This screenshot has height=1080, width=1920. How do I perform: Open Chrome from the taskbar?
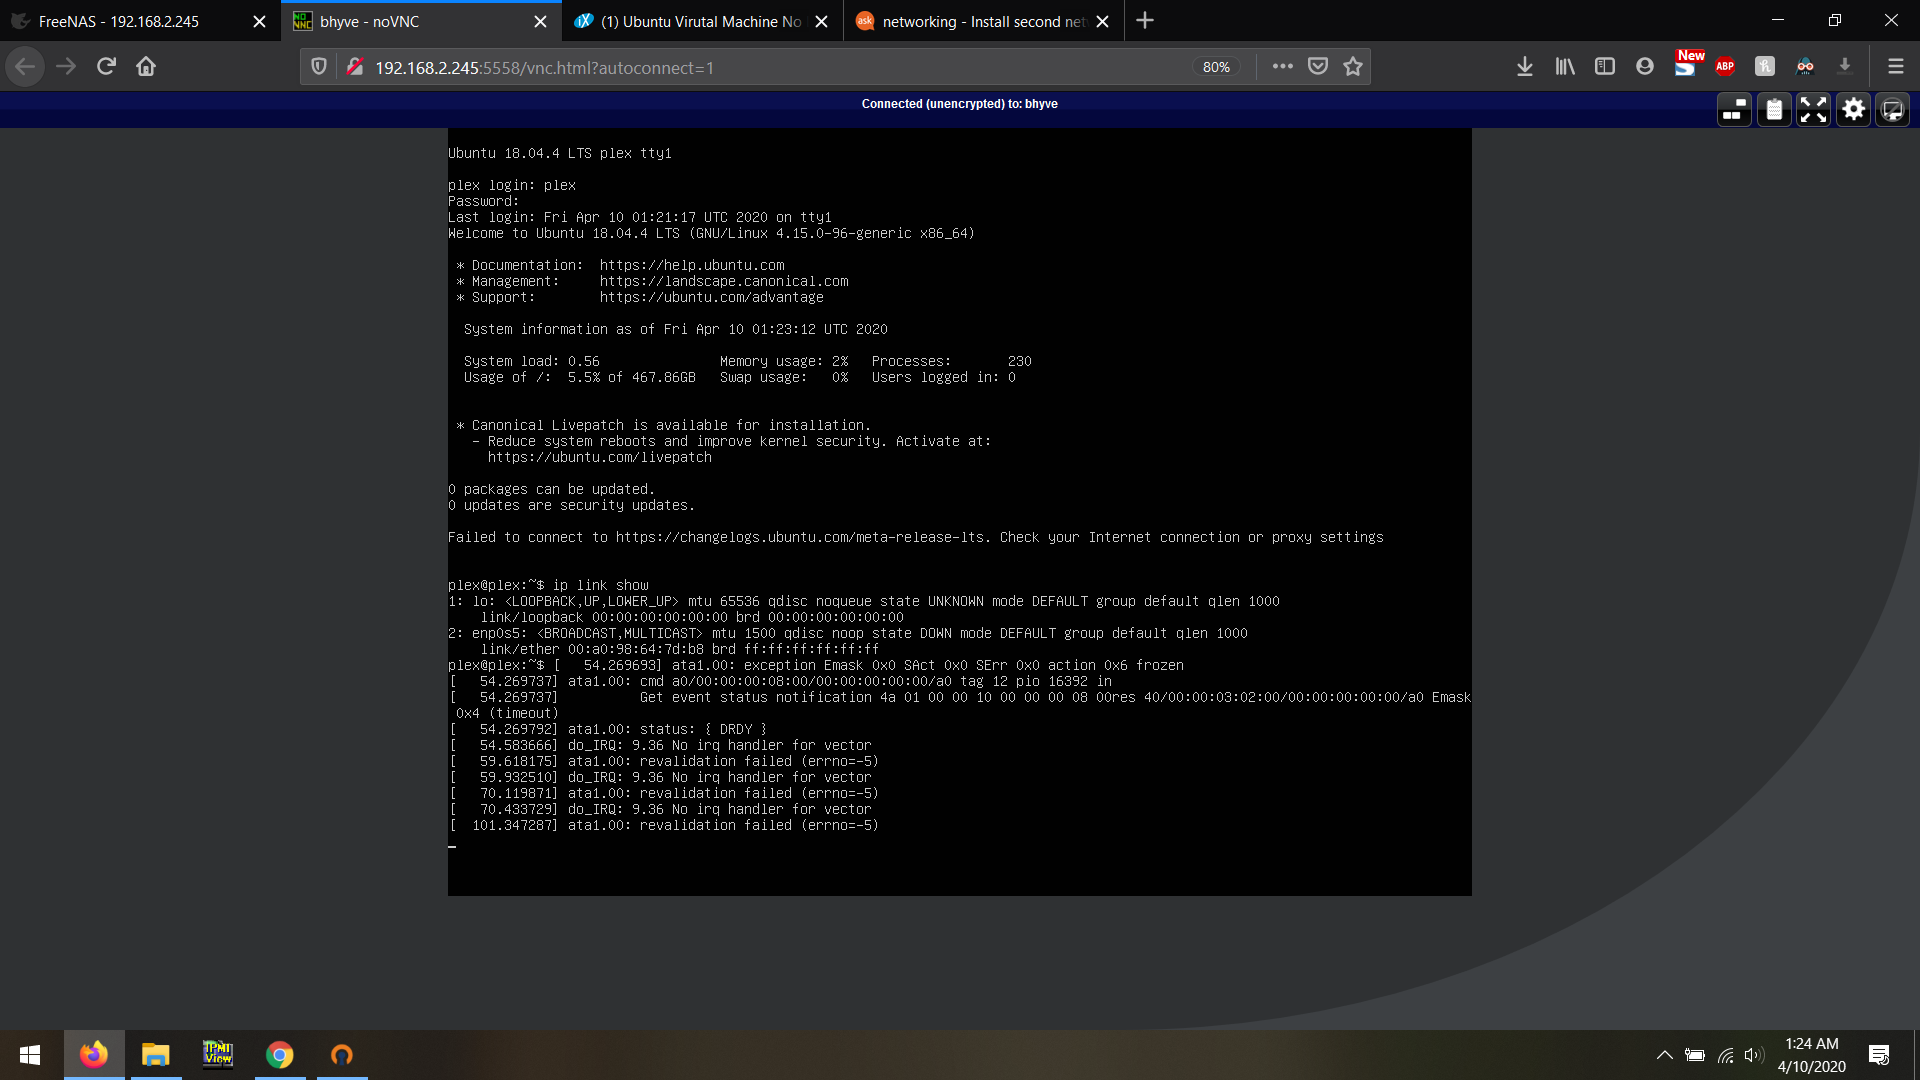[280, 1055]
